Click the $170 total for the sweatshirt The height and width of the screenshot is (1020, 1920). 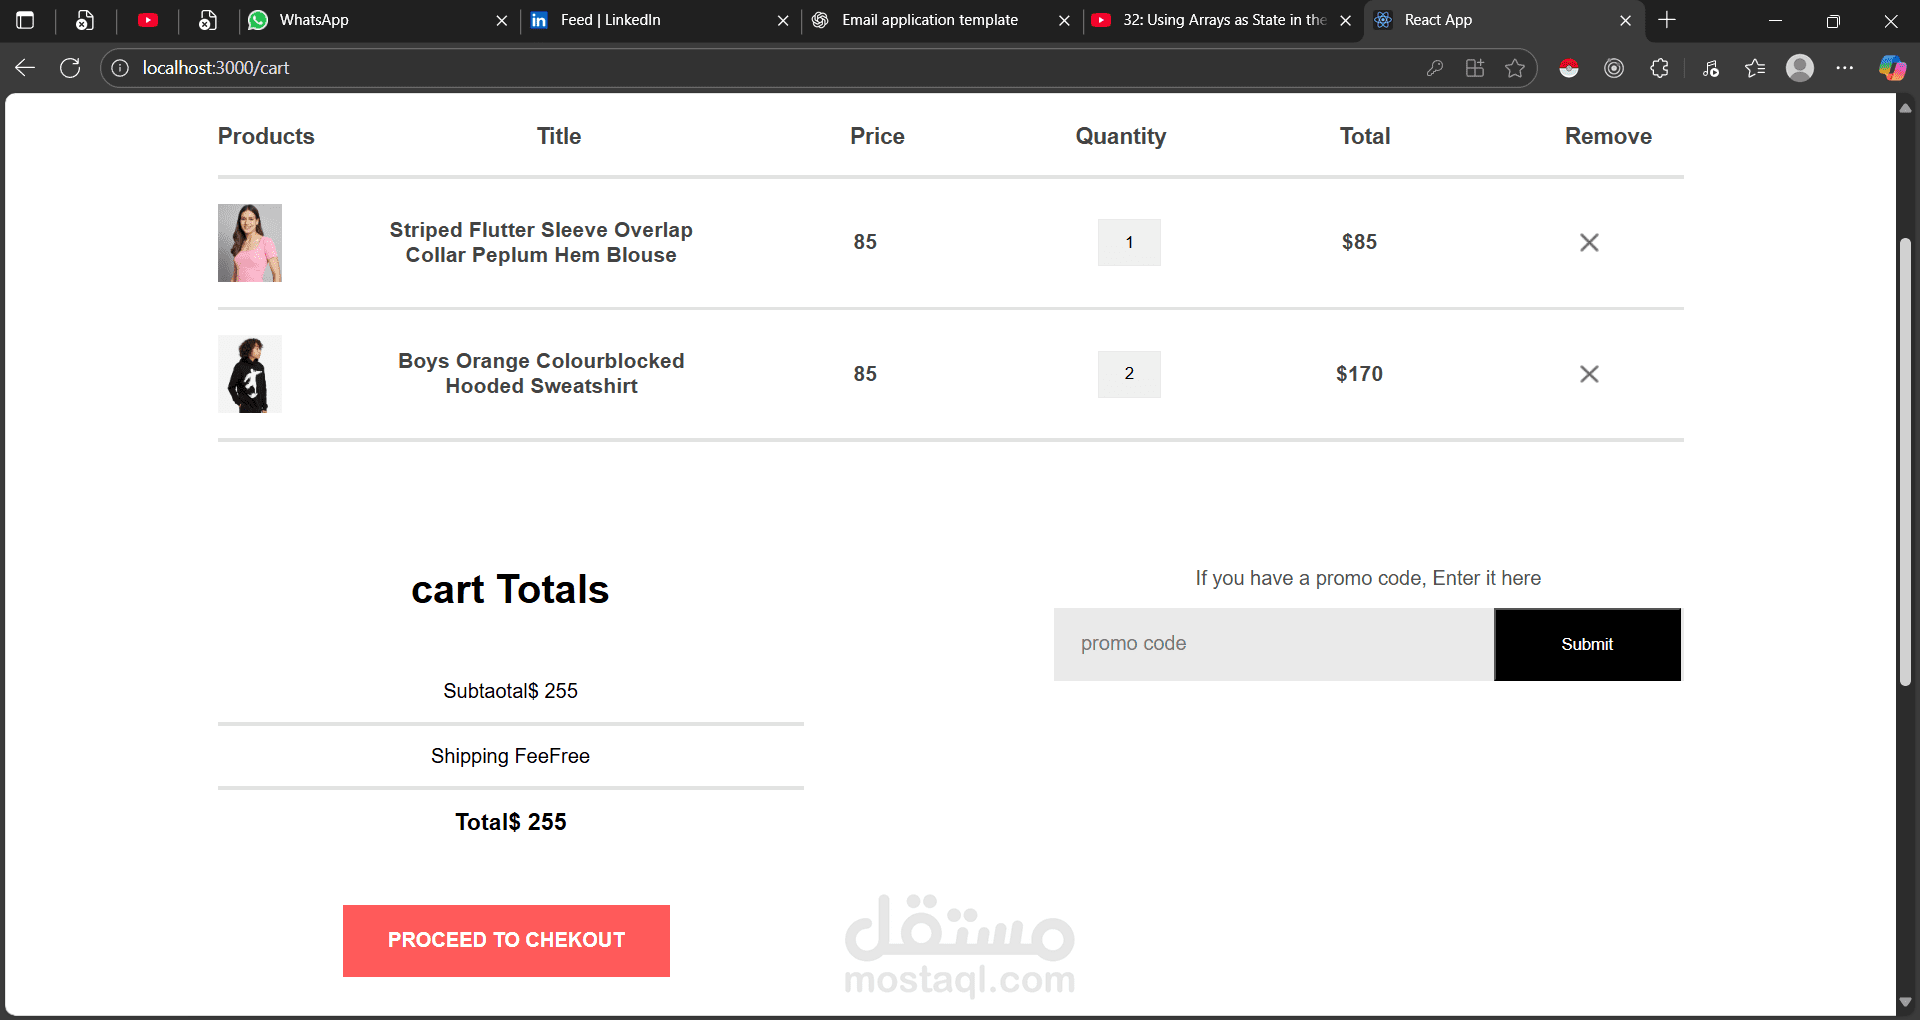pyautogui.click(x=1359, y=374)
